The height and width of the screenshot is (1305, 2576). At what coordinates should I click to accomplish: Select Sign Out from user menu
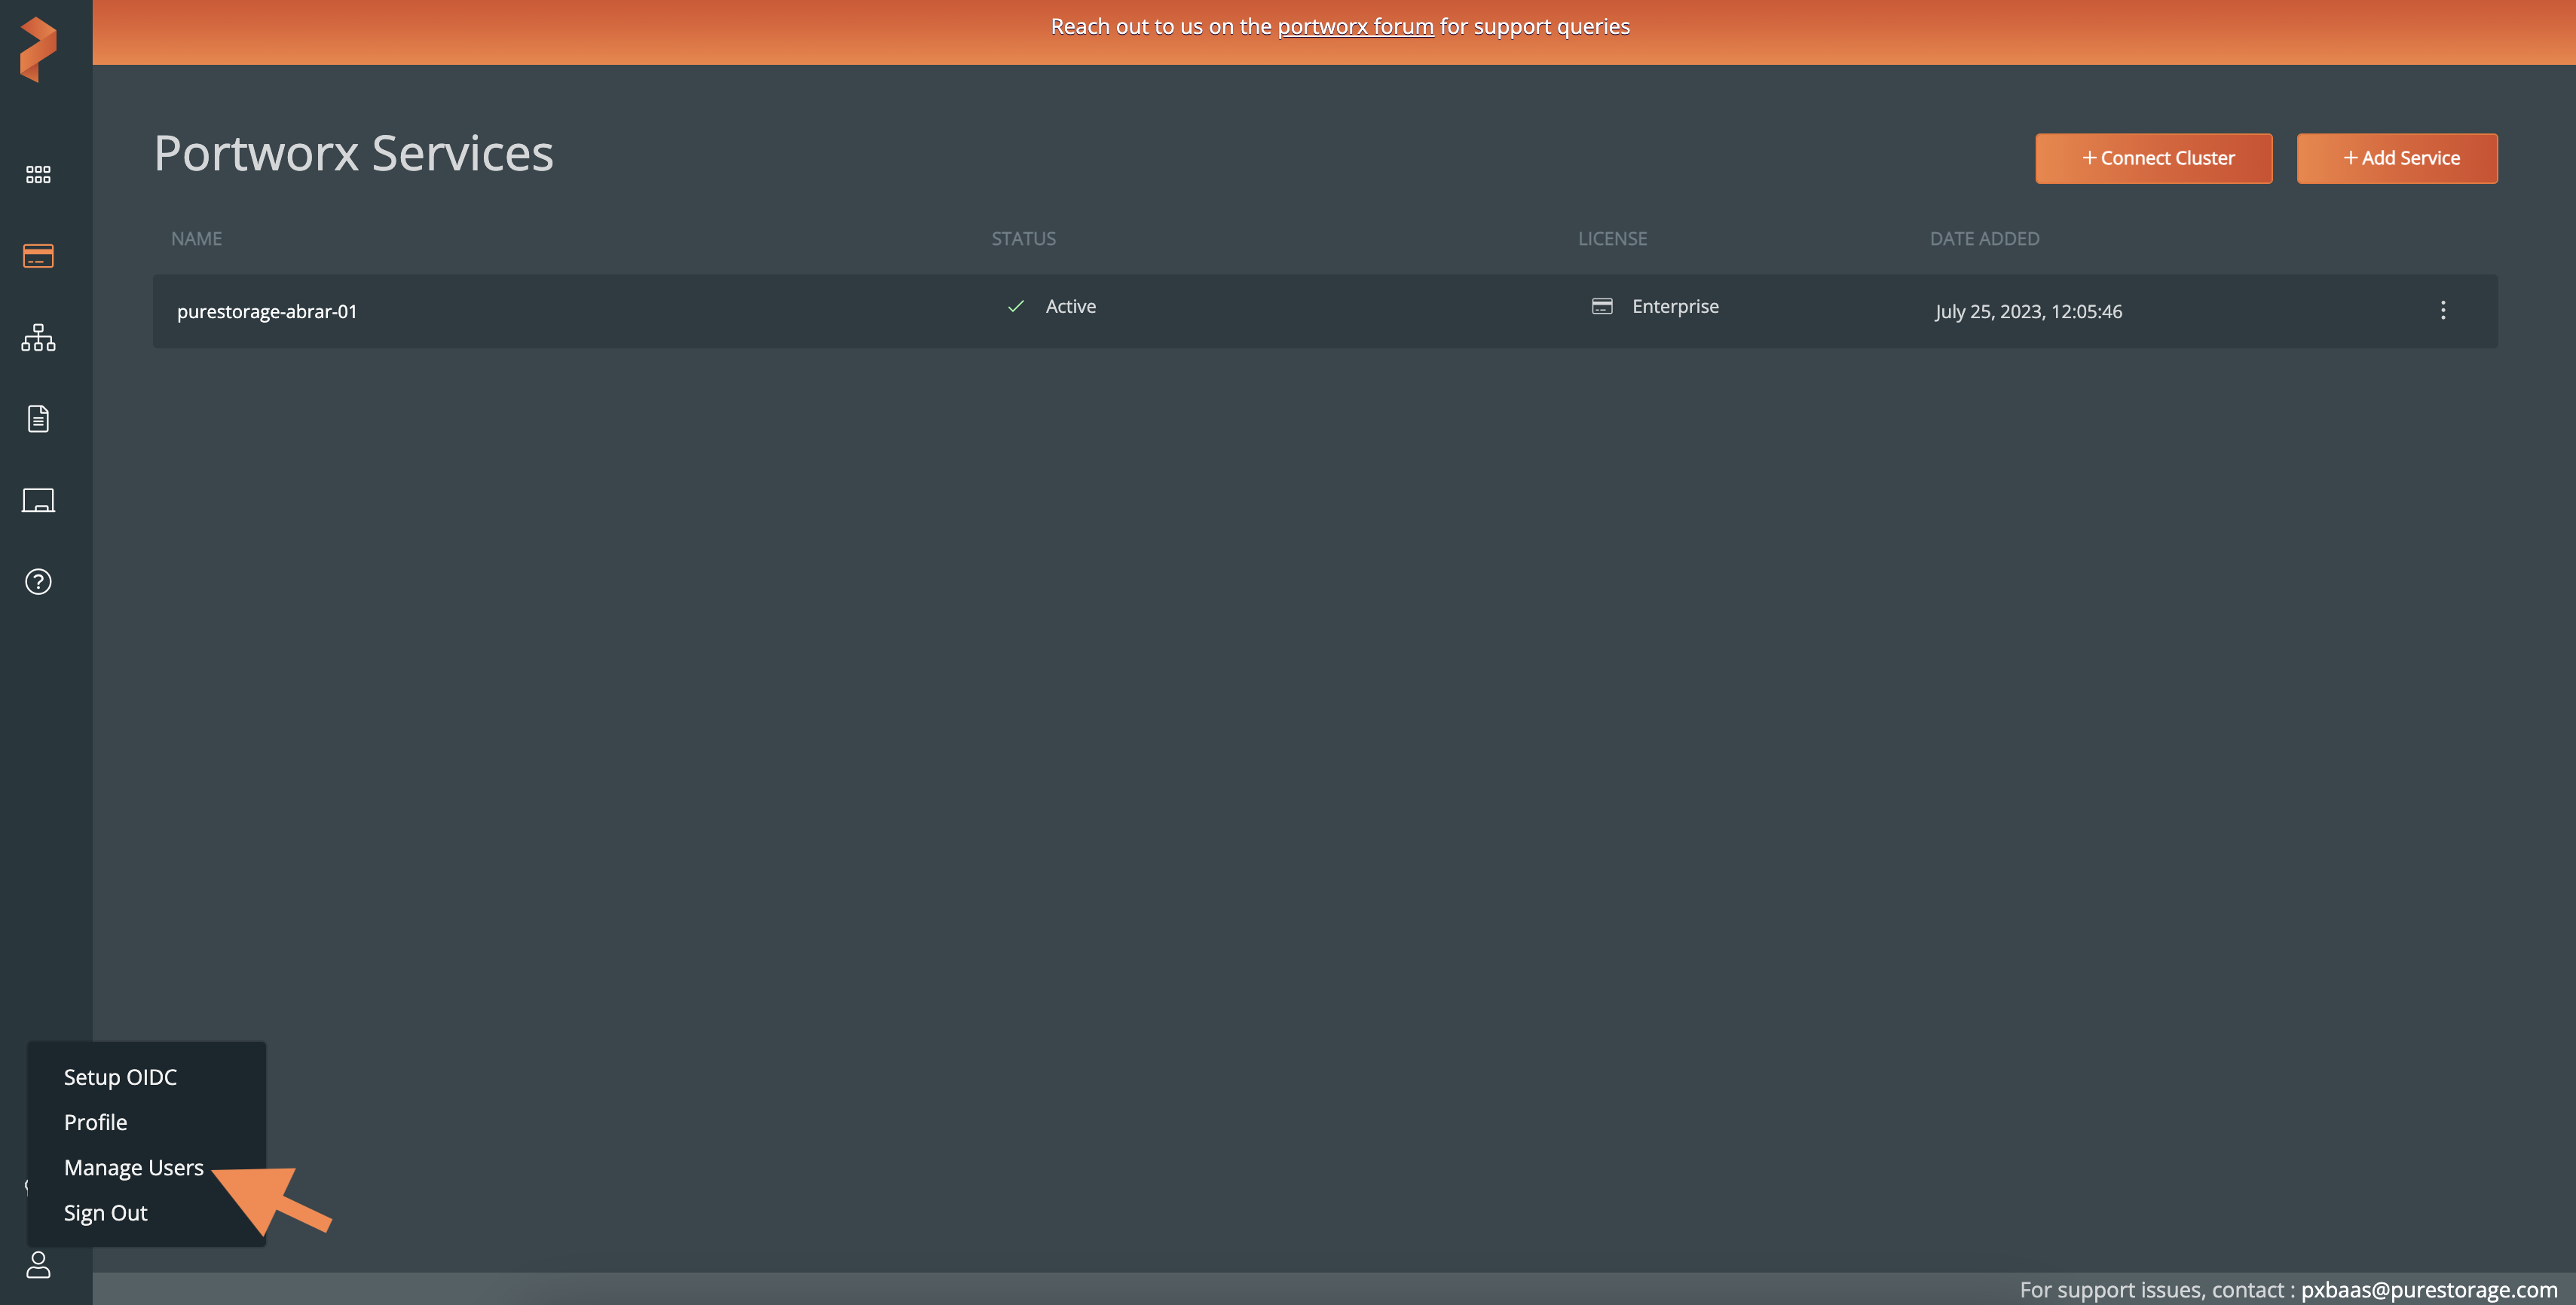pyautogui.click(x=105, y=1212)
